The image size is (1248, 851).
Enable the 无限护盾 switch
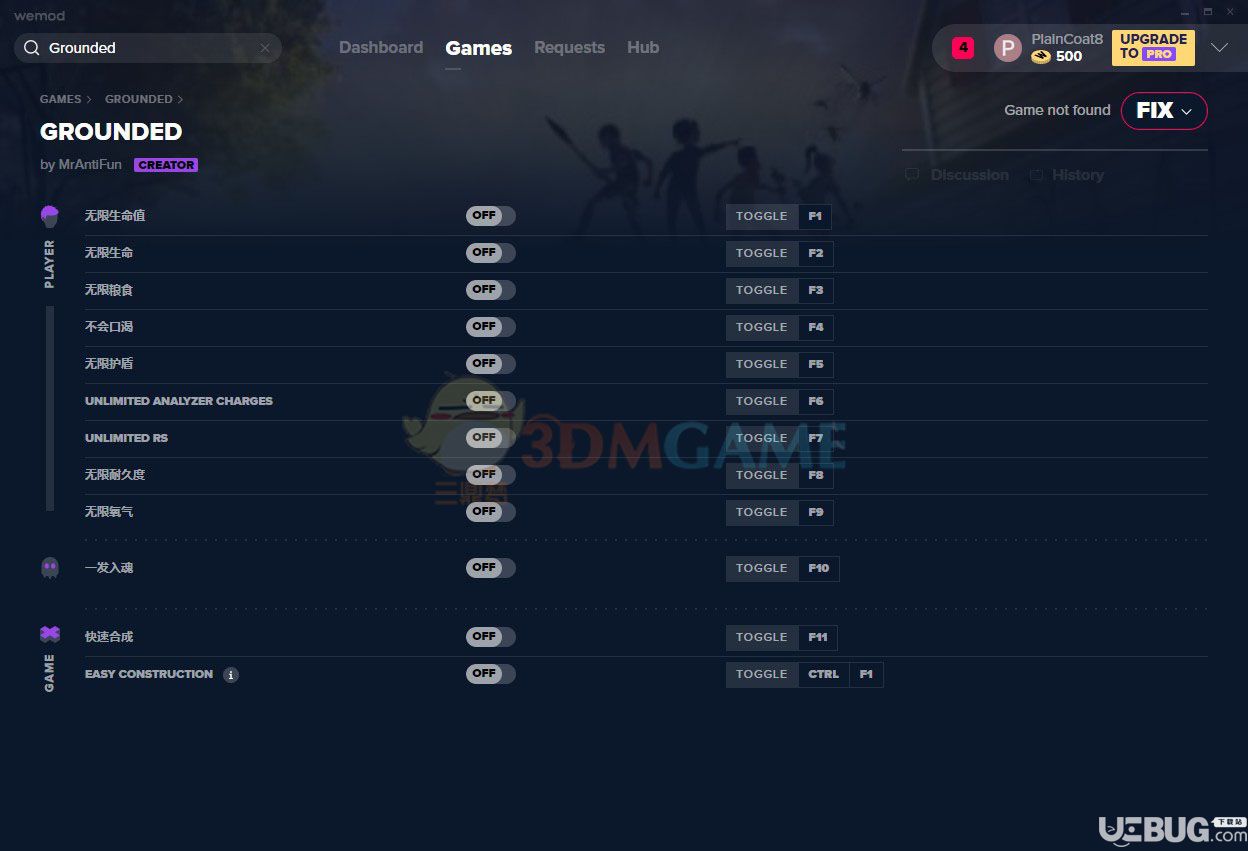tap(490, 364)
